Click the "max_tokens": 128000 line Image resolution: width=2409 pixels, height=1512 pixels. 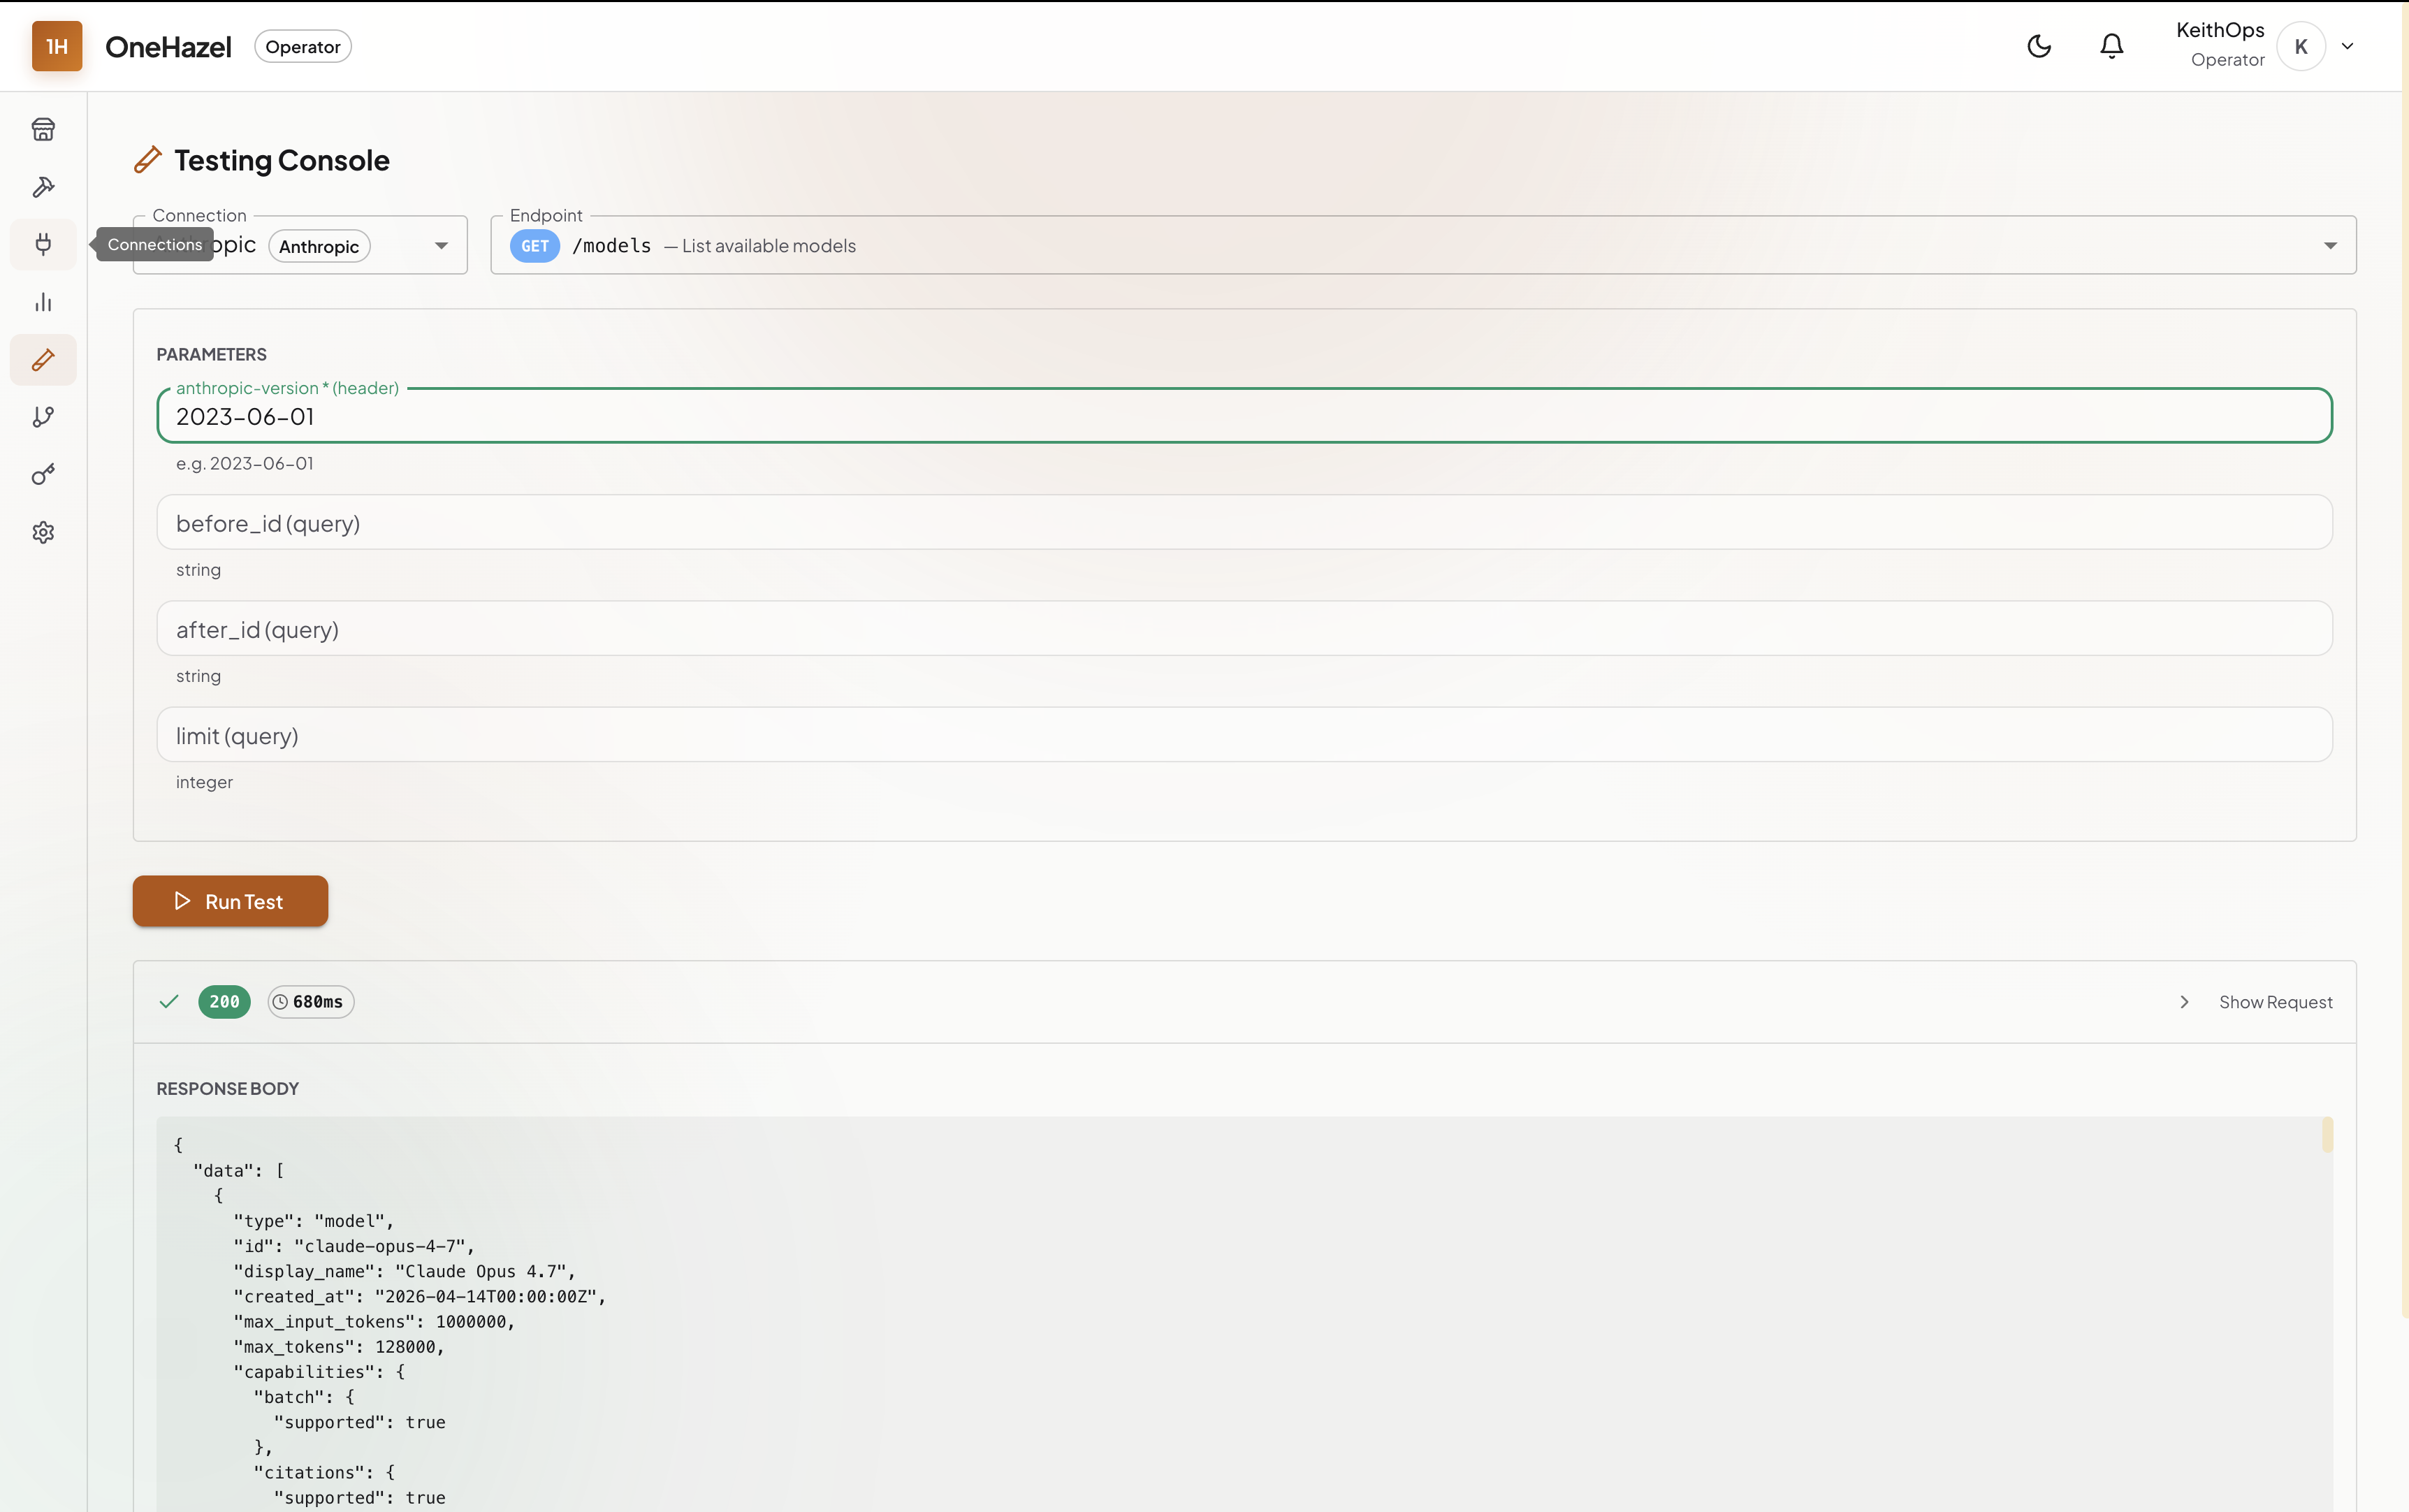339,1347
